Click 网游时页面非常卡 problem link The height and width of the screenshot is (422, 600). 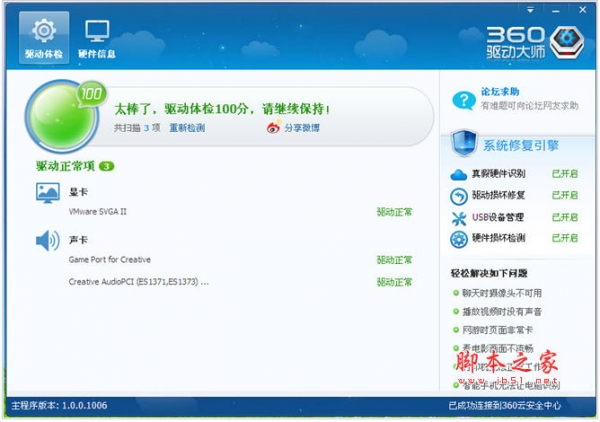(x=497, y=330)
